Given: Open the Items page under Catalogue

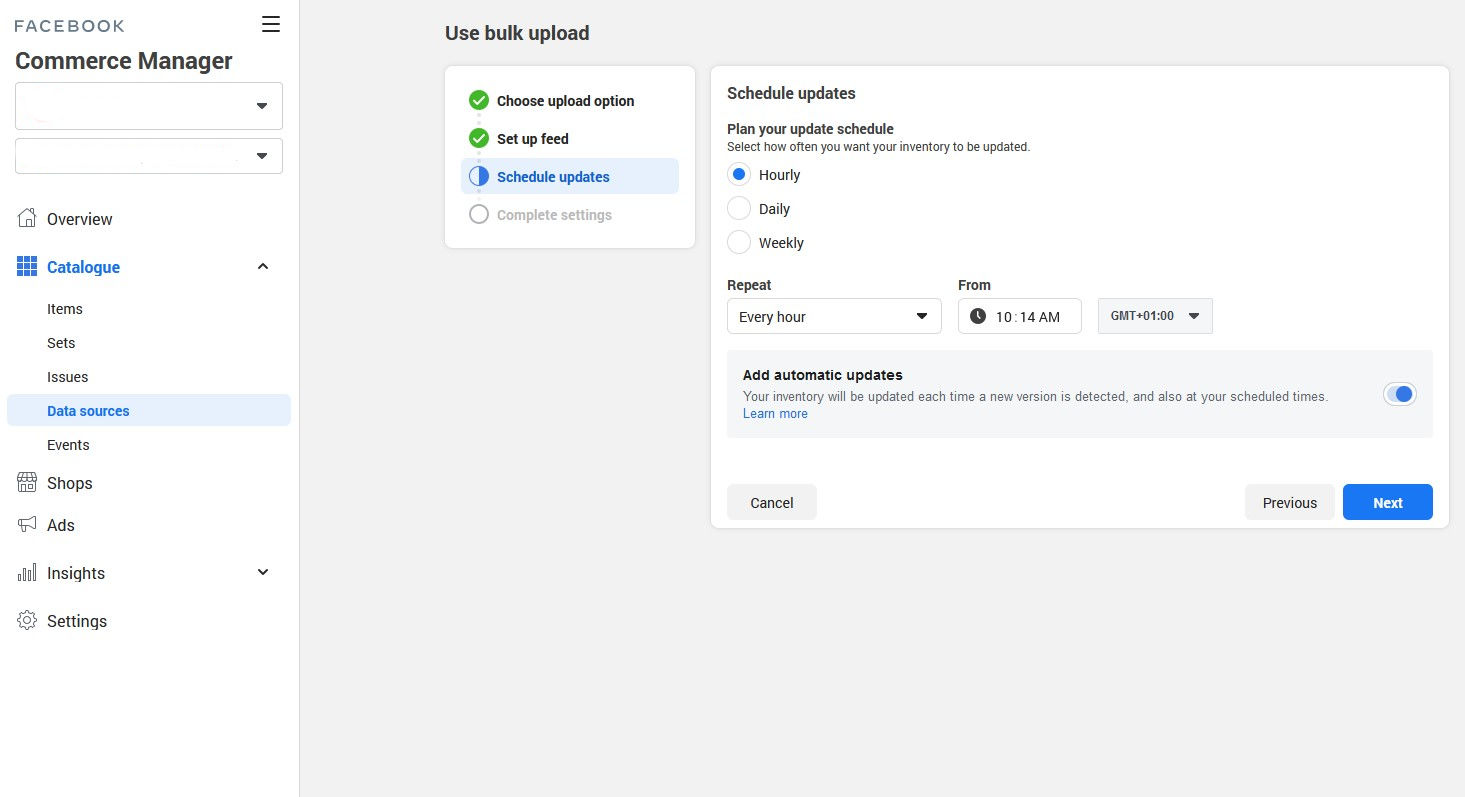Looking at the screenshot, I should 65,308.
